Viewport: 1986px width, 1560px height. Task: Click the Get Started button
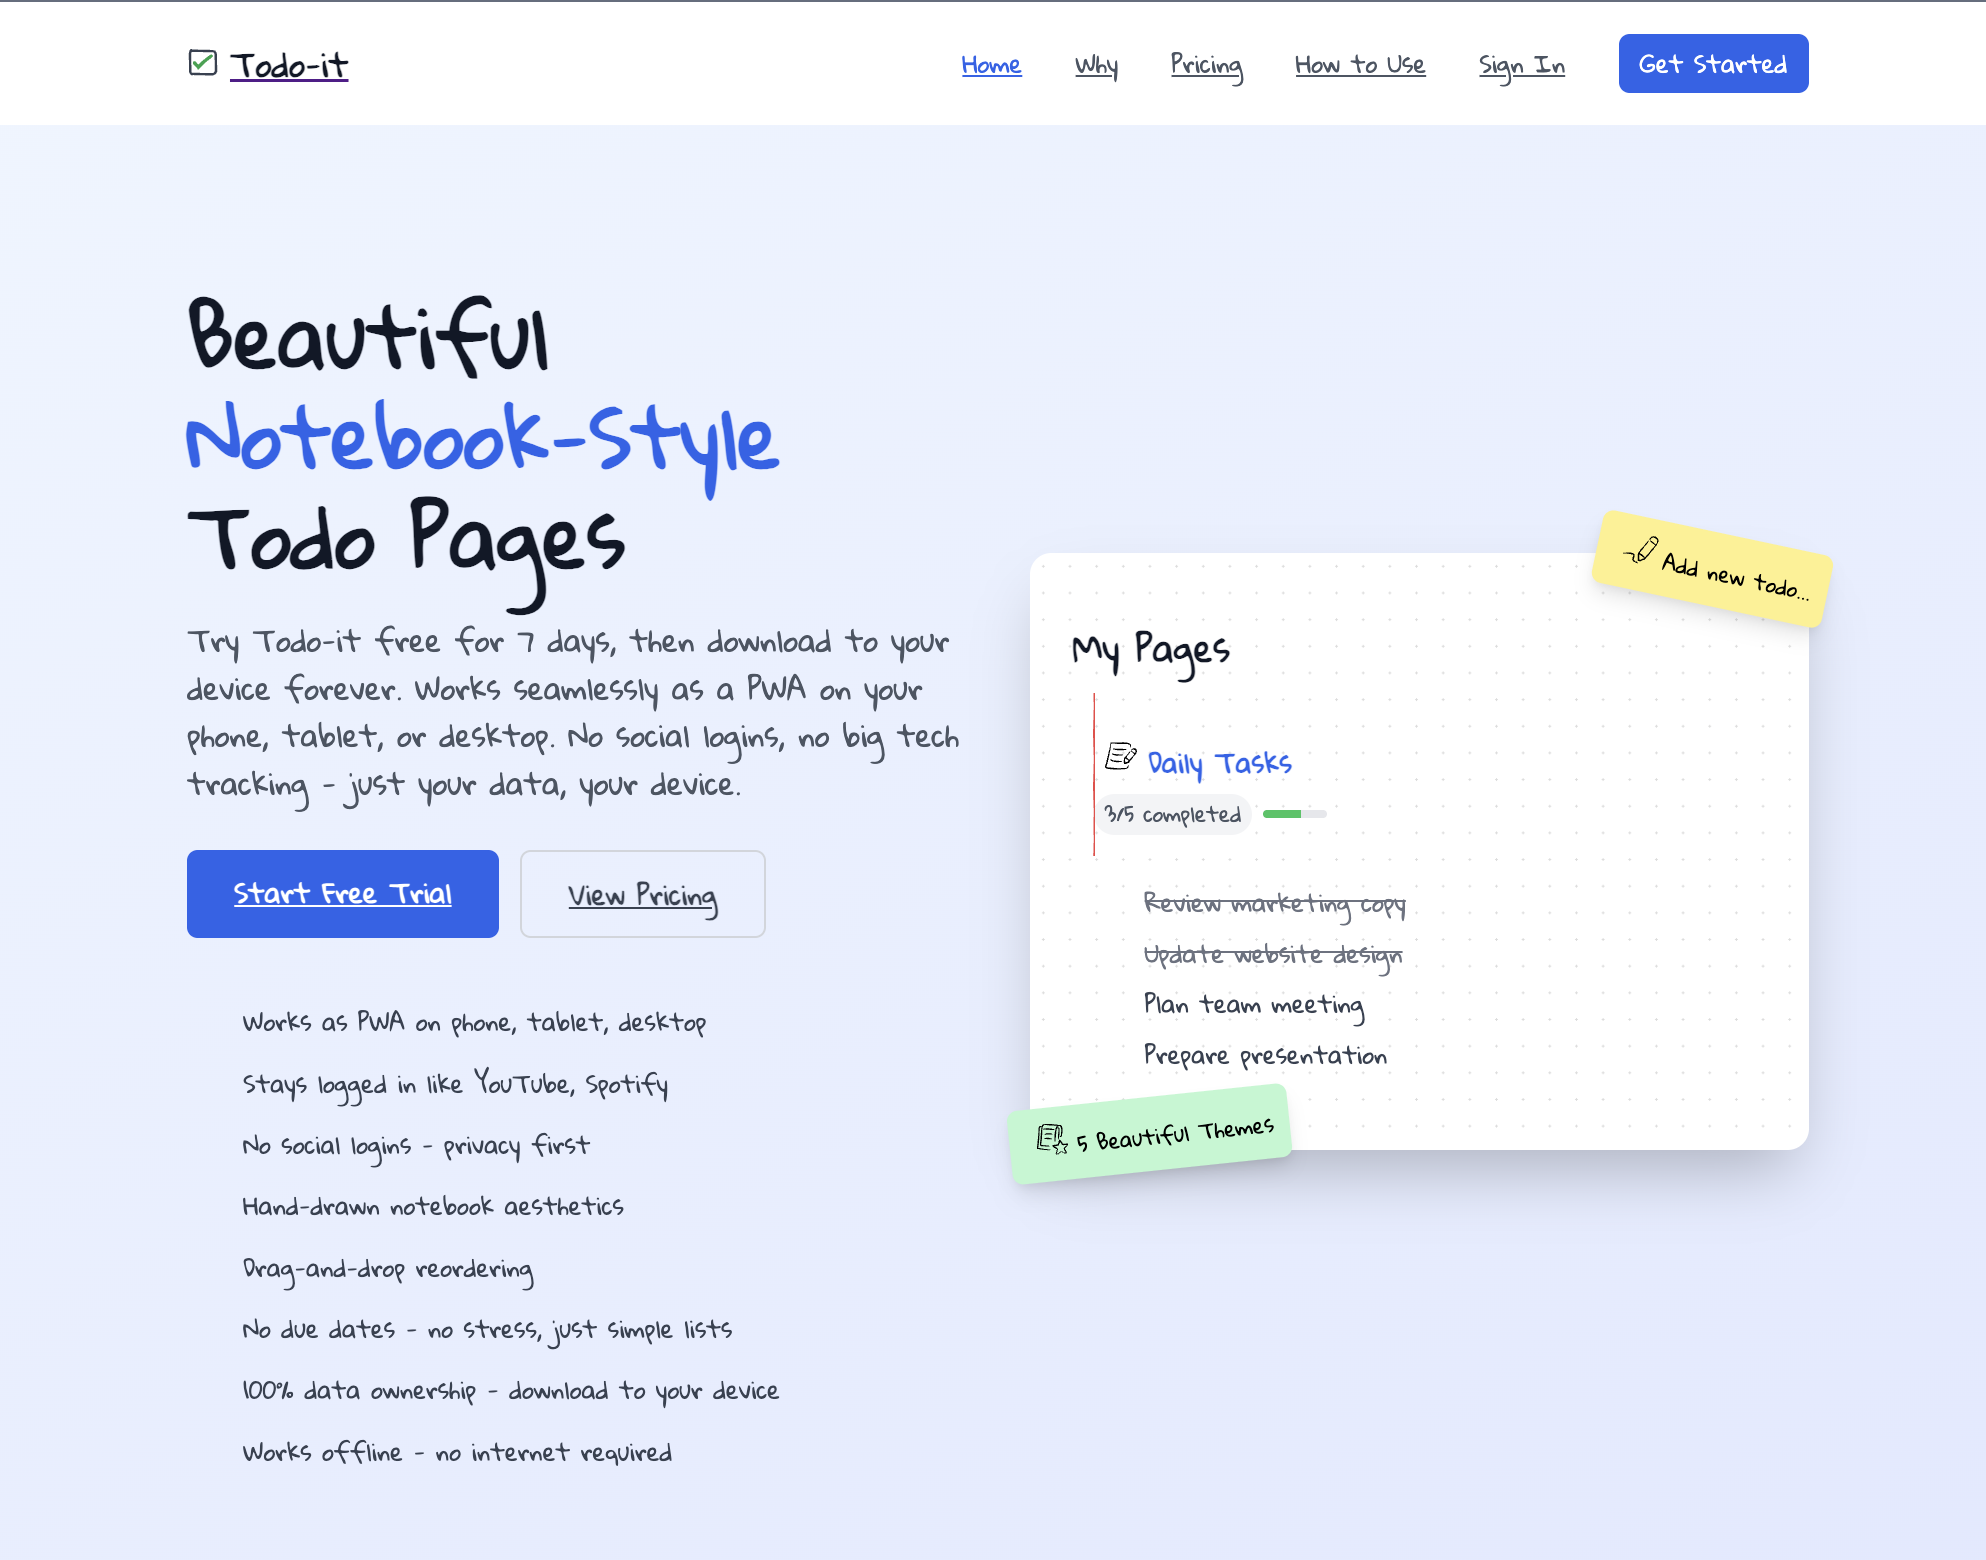1712,63
